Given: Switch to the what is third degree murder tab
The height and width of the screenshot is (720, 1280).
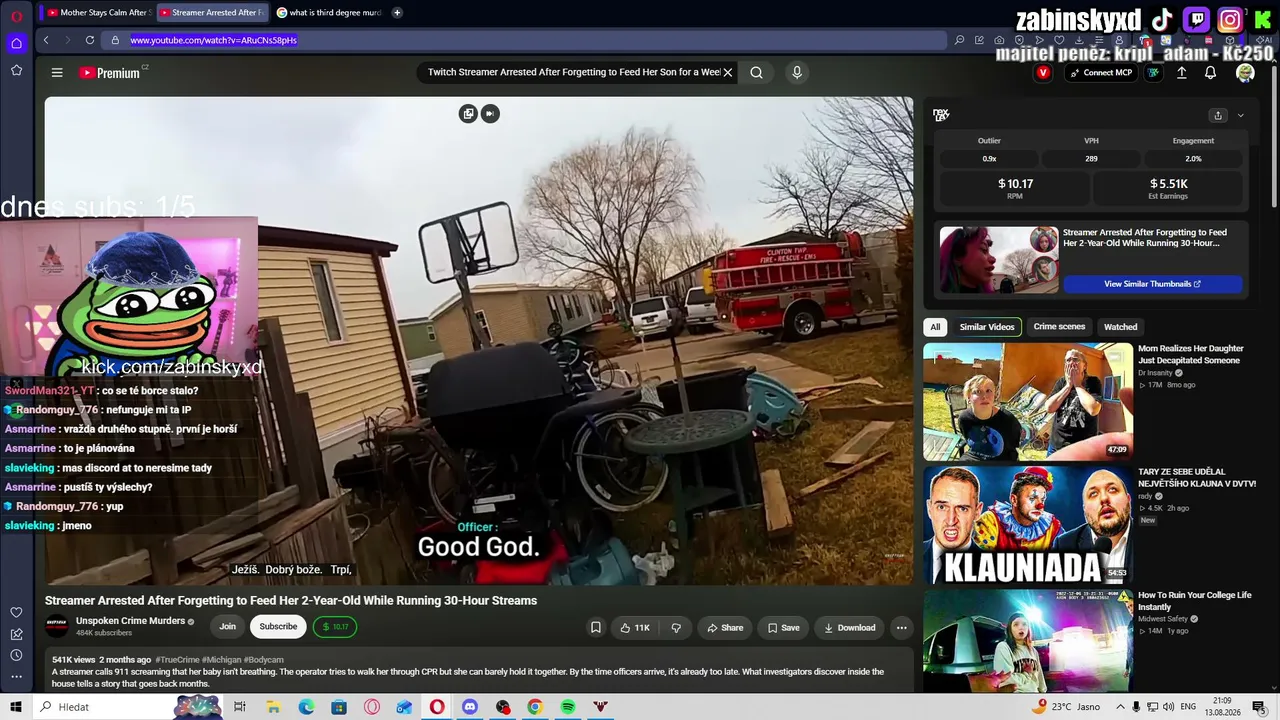Looking at the screenshot, I should coord(328,13).
